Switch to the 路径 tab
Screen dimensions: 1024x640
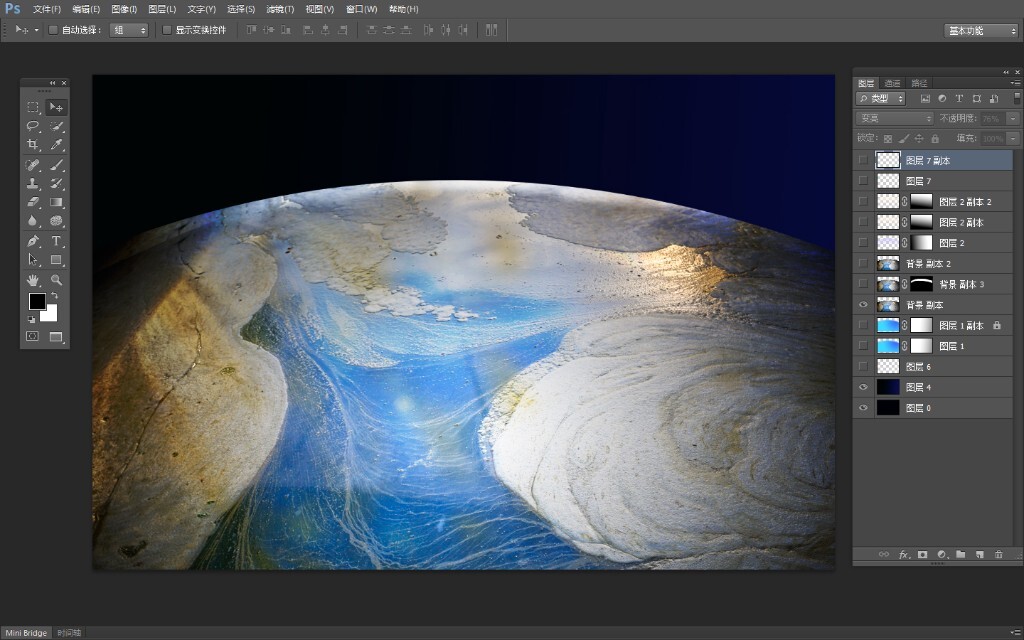(919, 83)
